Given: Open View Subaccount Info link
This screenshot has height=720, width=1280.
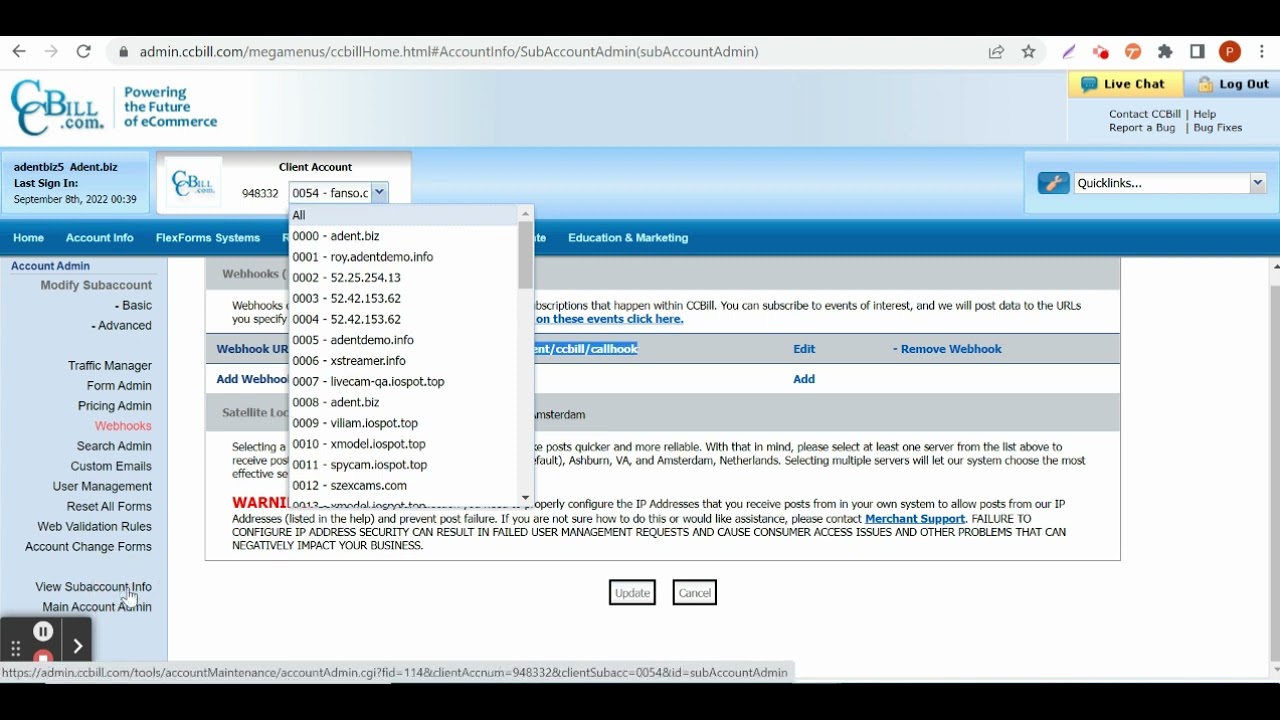Looking at the screenshot, I should click(94, 587).
